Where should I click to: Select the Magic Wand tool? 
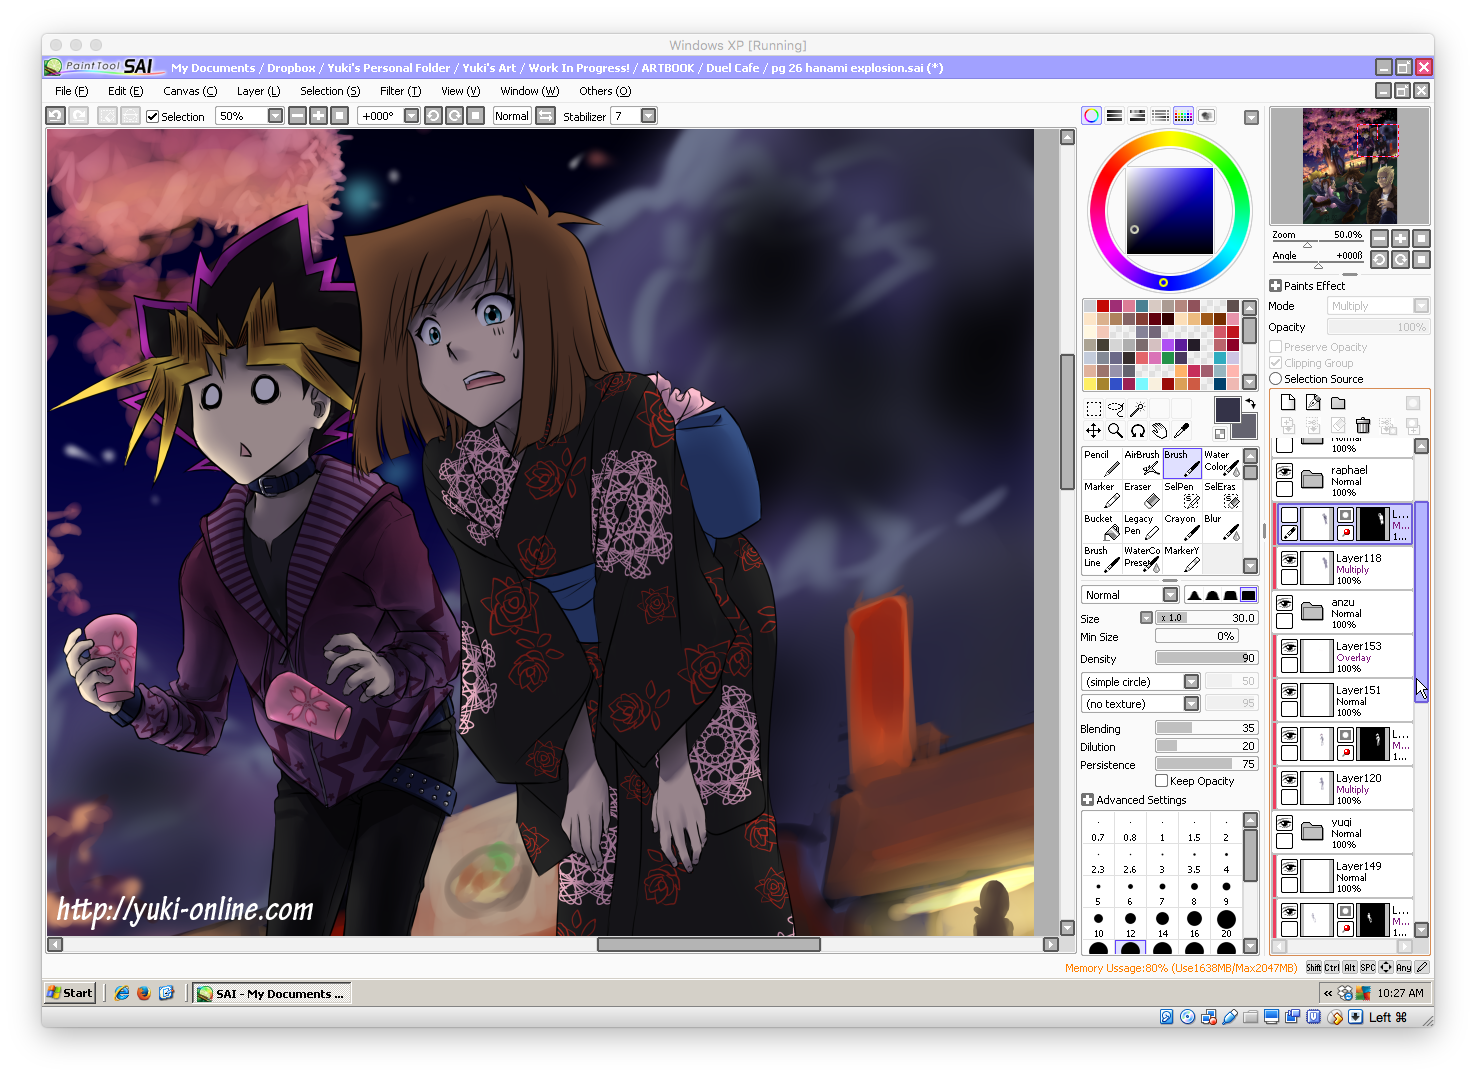coord(1137,408)
